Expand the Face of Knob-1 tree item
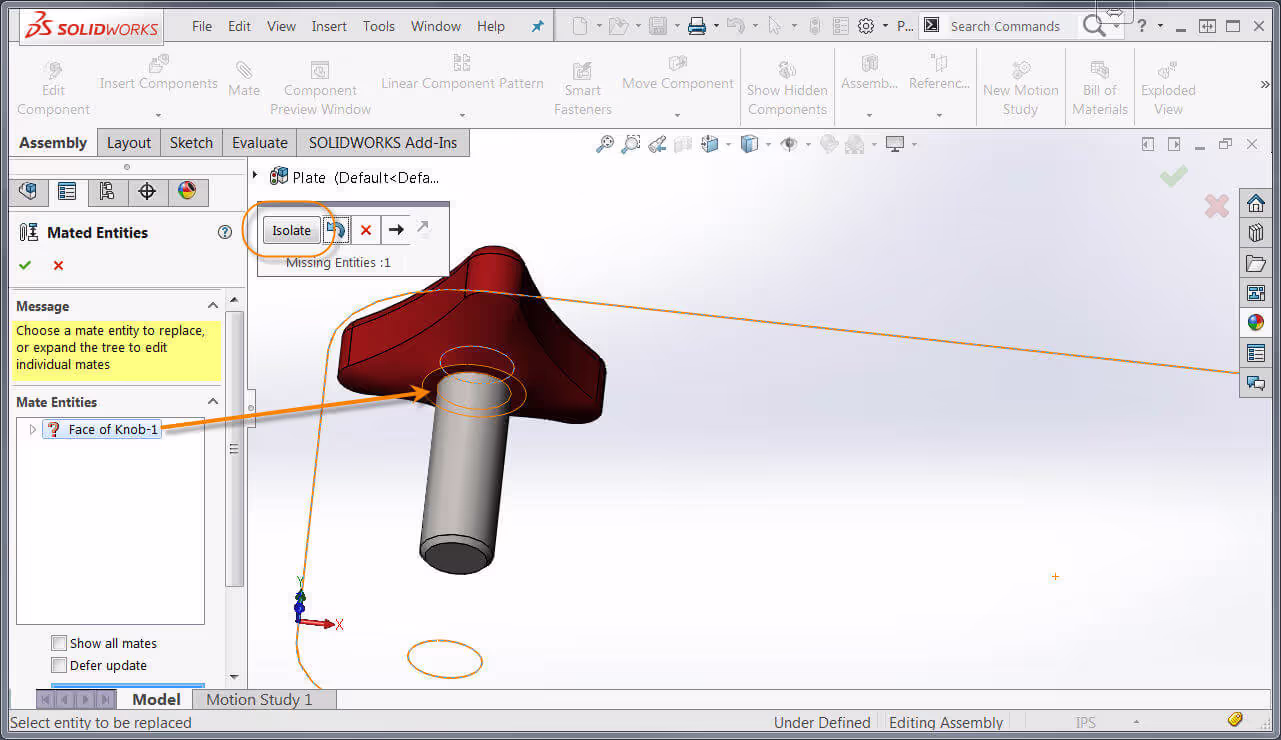 tap(32, 429)
